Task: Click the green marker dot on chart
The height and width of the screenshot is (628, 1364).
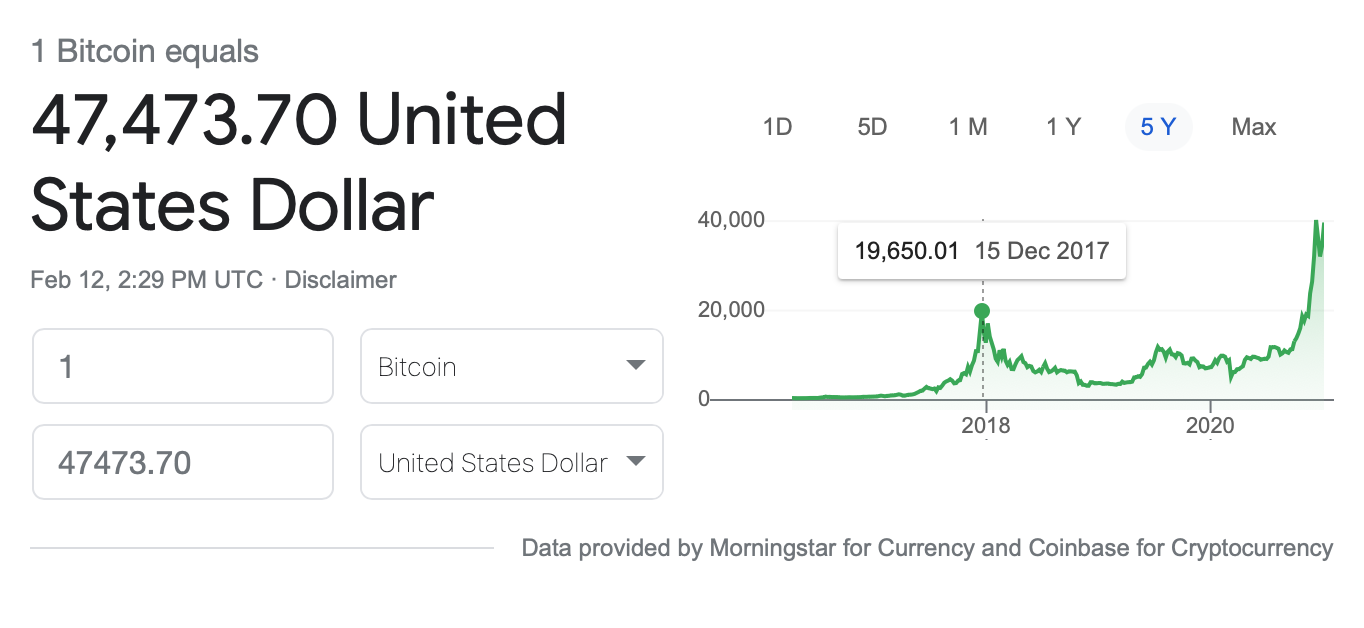Action: (982, 311)
